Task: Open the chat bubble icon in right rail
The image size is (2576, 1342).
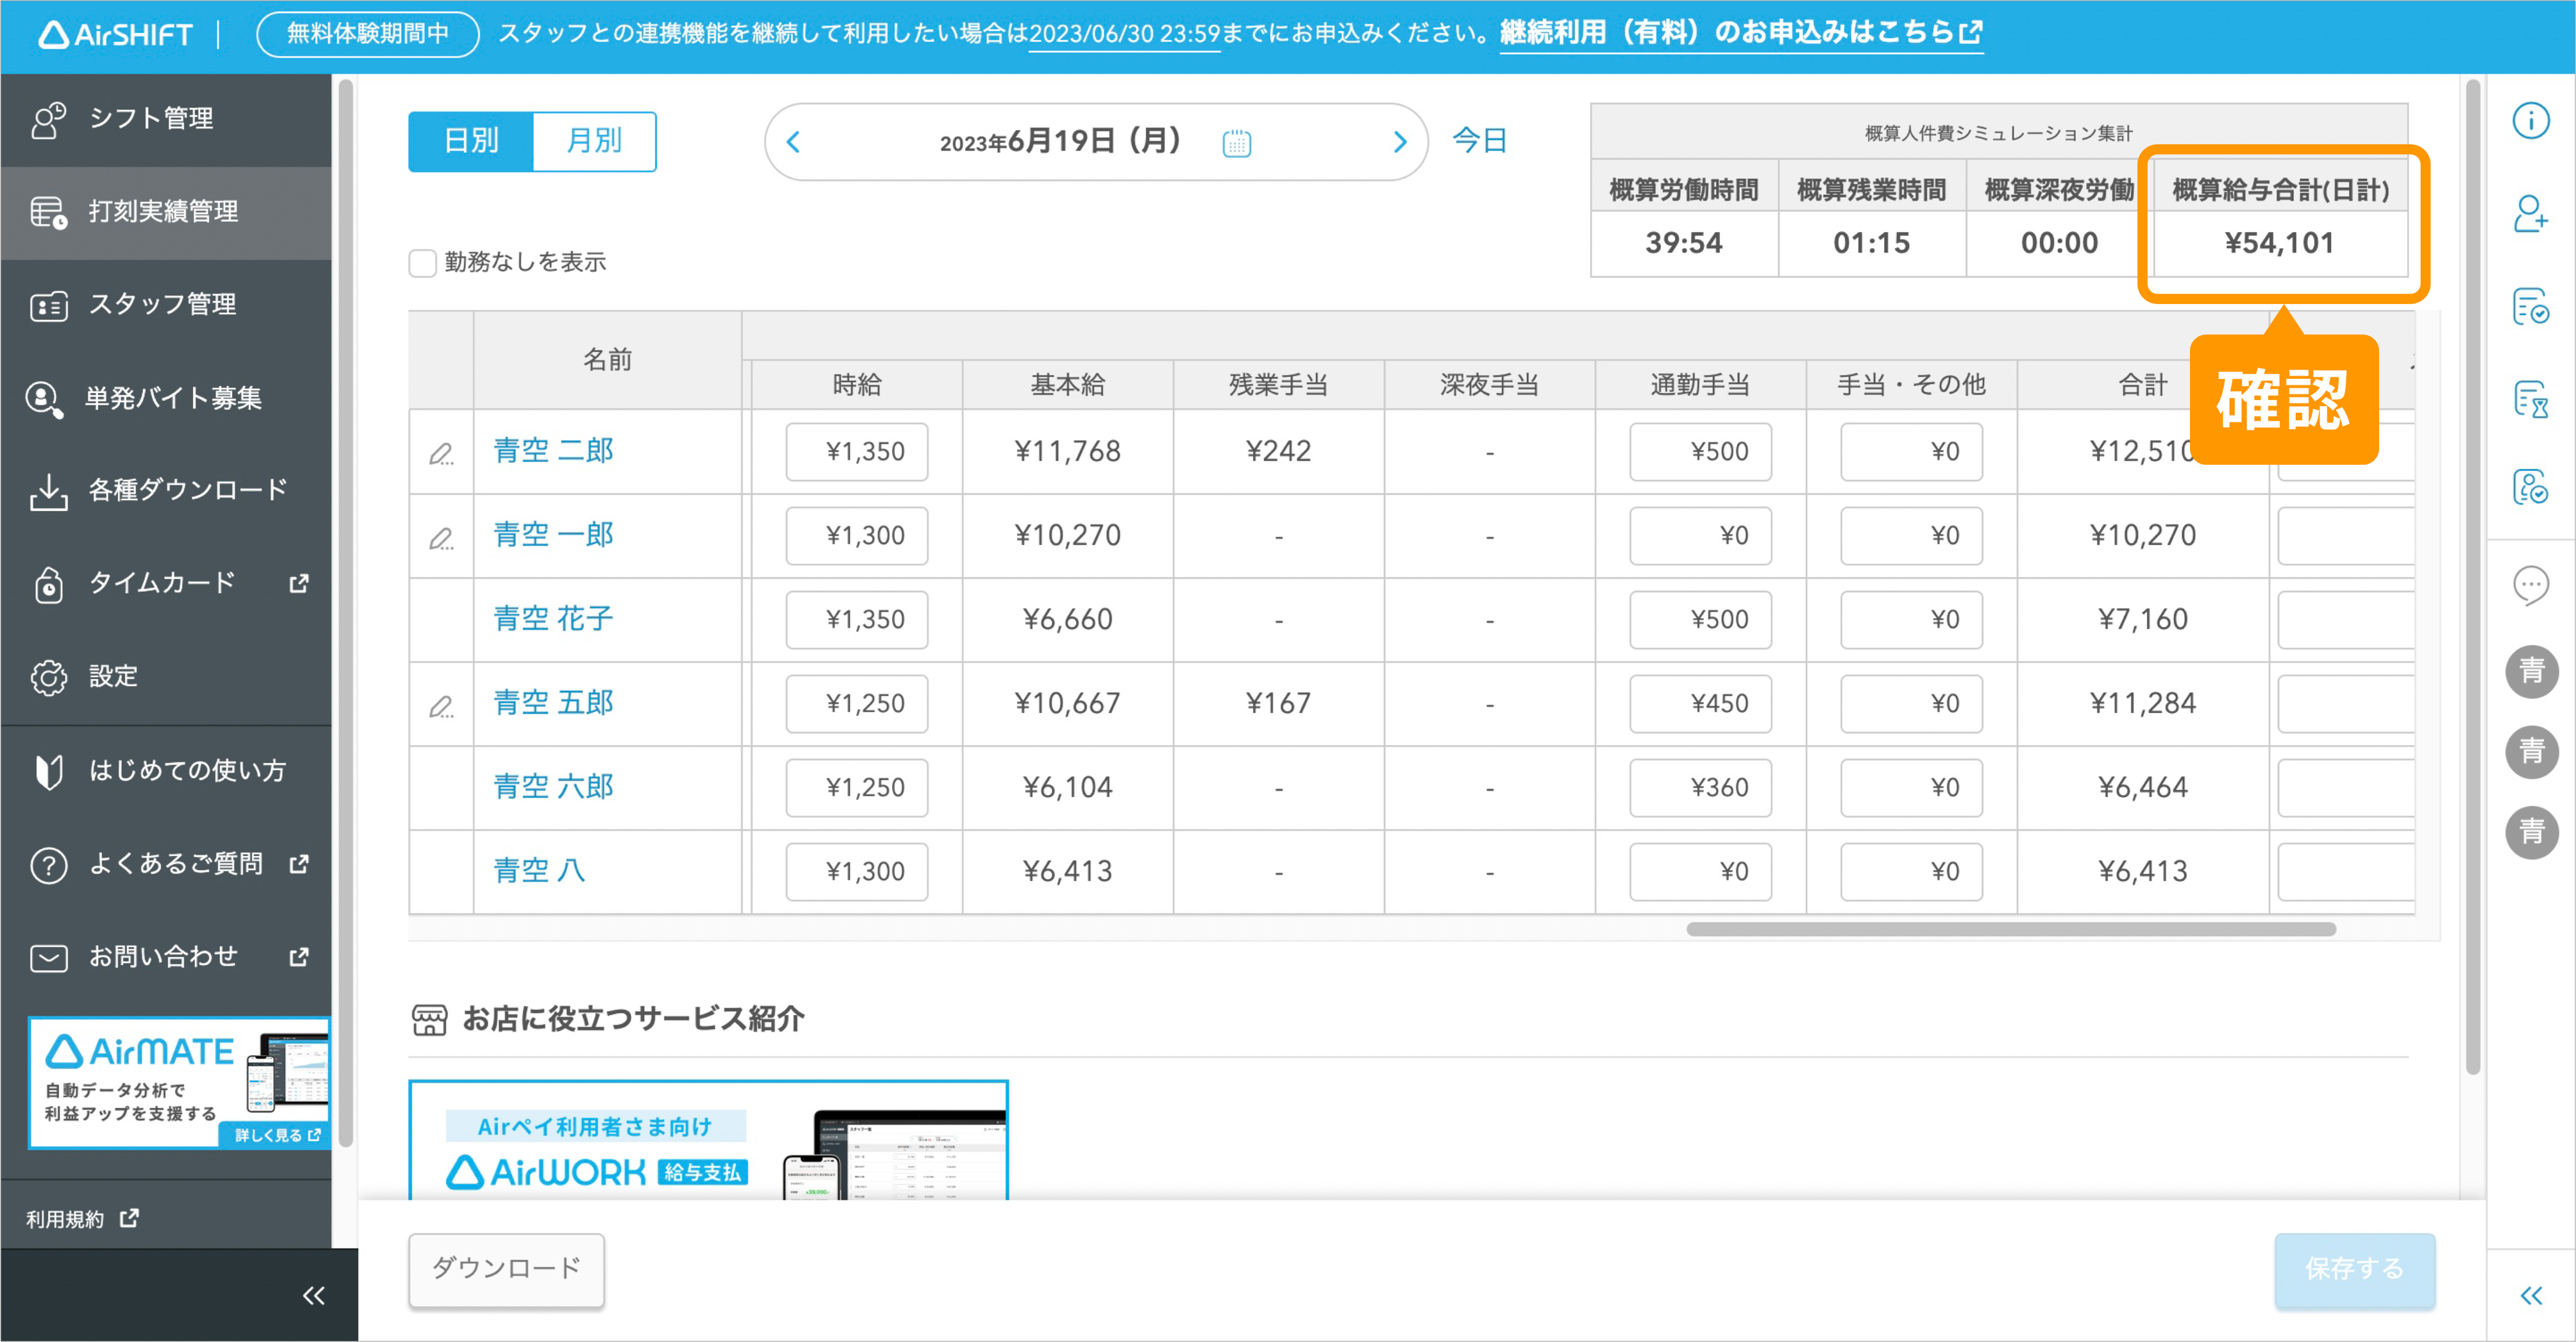Action: click(2530, 585)
